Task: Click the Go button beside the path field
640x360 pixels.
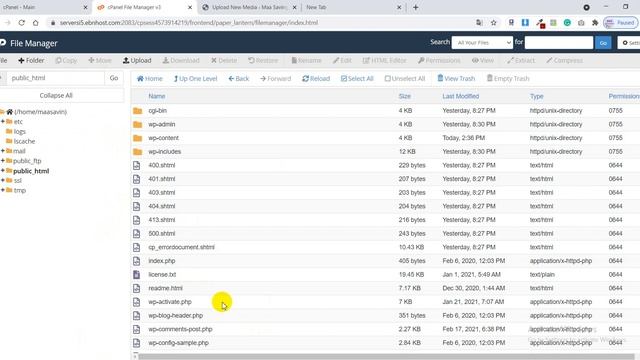Action: pos(114,78)
